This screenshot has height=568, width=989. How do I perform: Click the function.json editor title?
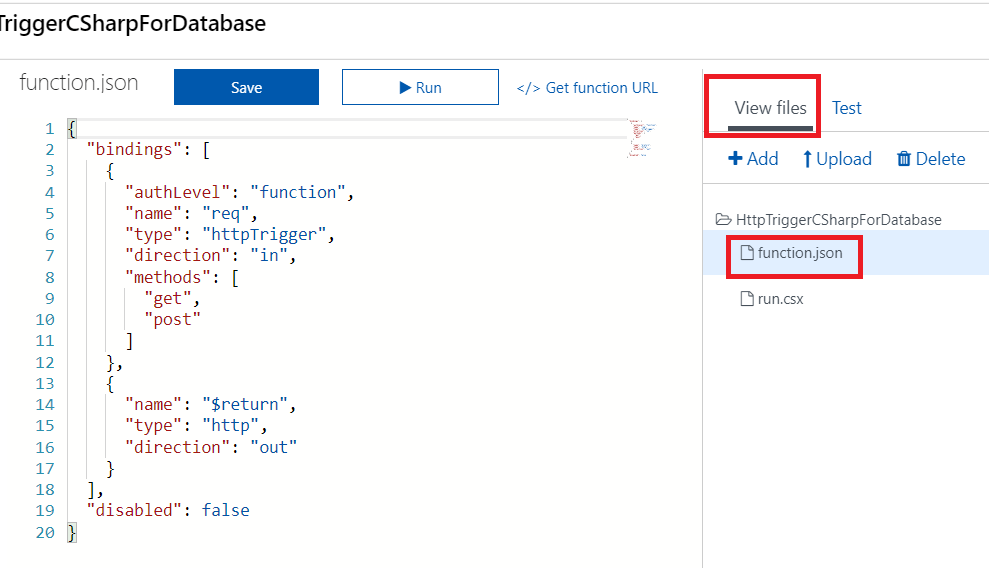(x=78, y=83)
